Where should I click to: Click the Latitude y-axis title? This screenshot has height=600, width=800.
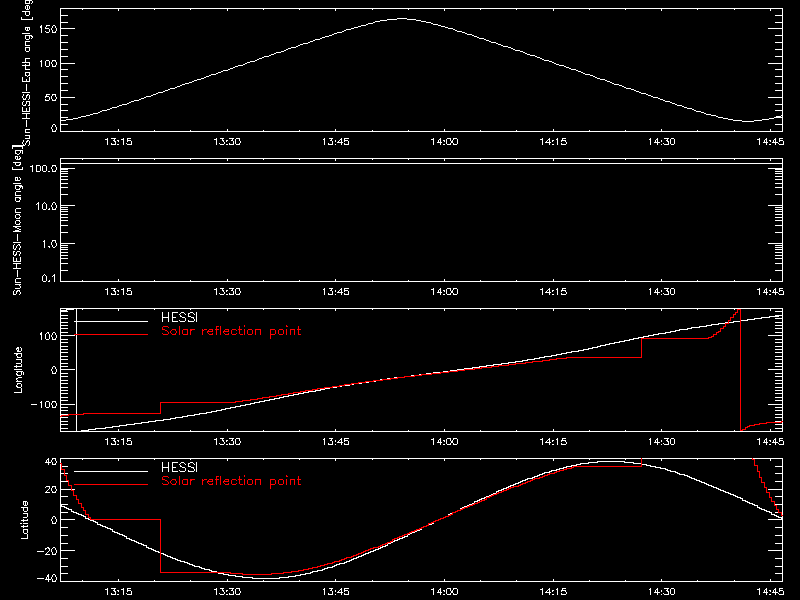[x=24, y=520]
